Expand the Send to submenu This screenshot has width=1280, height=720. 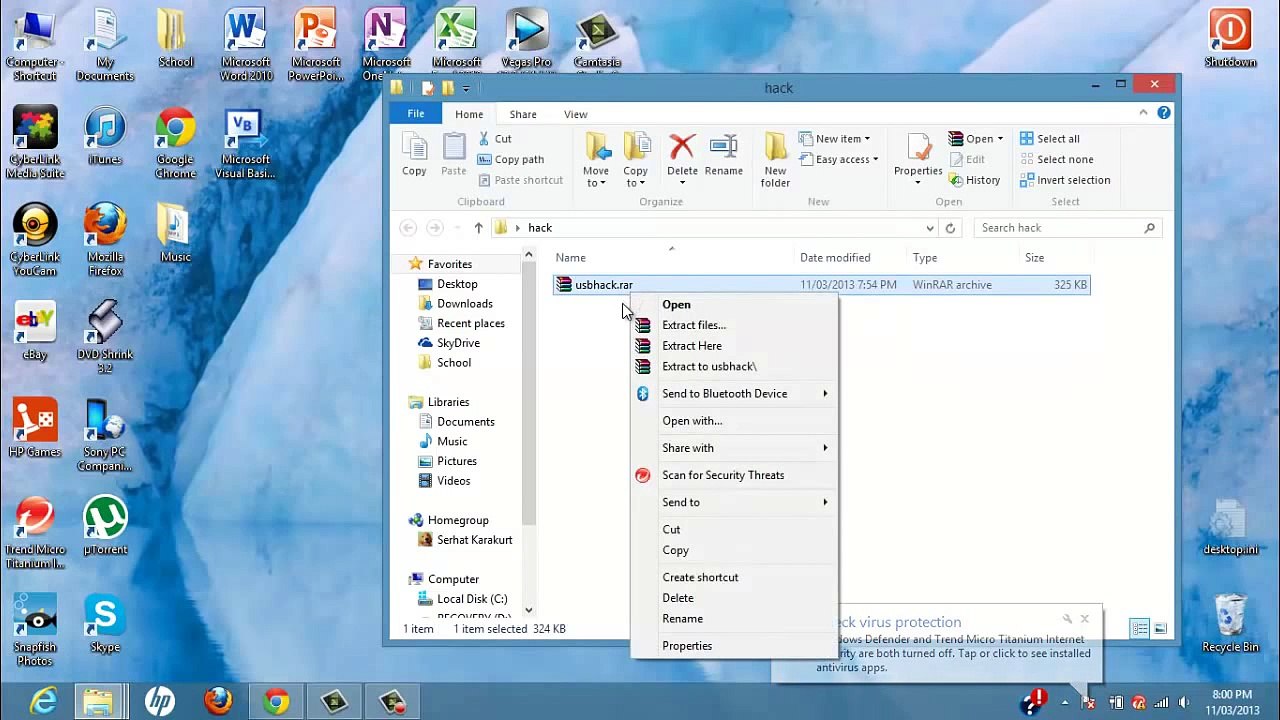pos(733,502)
